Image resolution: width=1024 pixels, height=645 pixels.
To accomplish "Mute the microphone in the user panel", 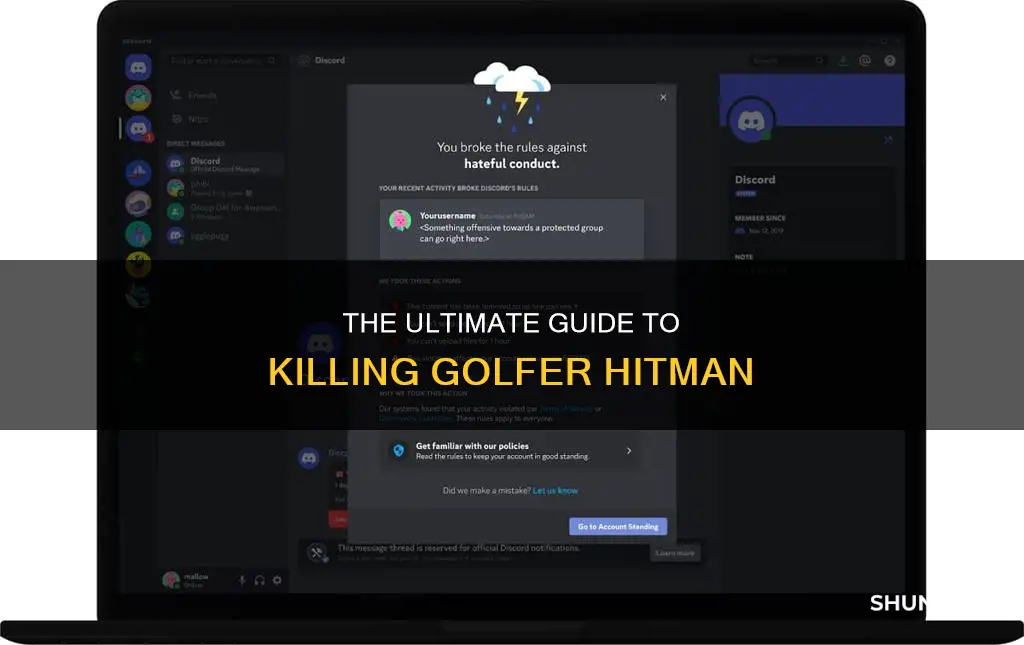I will point(242,580).
